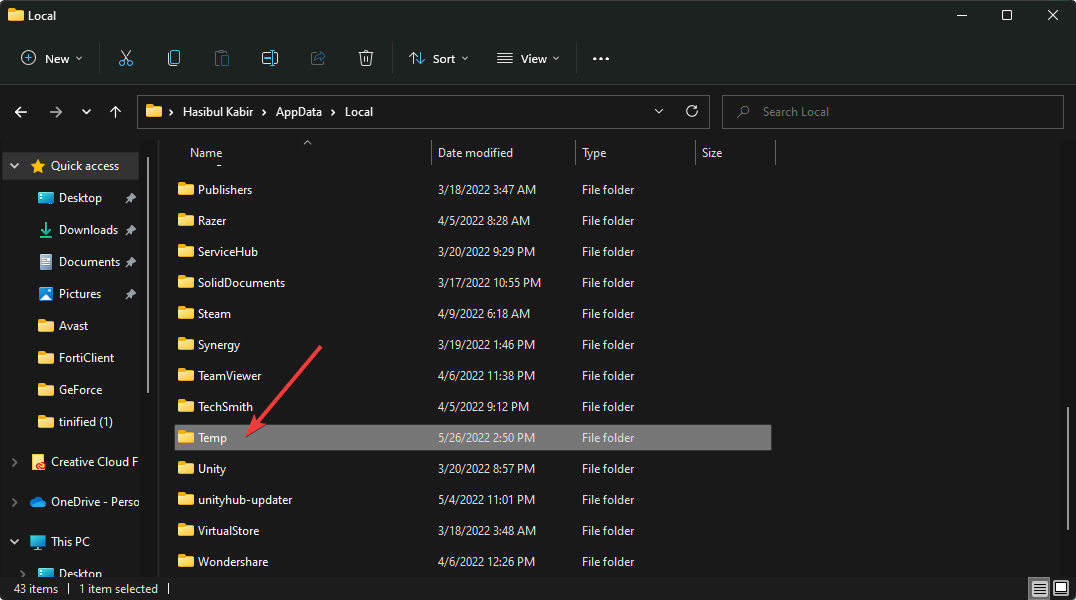
Task: Rename the selected folder
Action: (270, 58)
